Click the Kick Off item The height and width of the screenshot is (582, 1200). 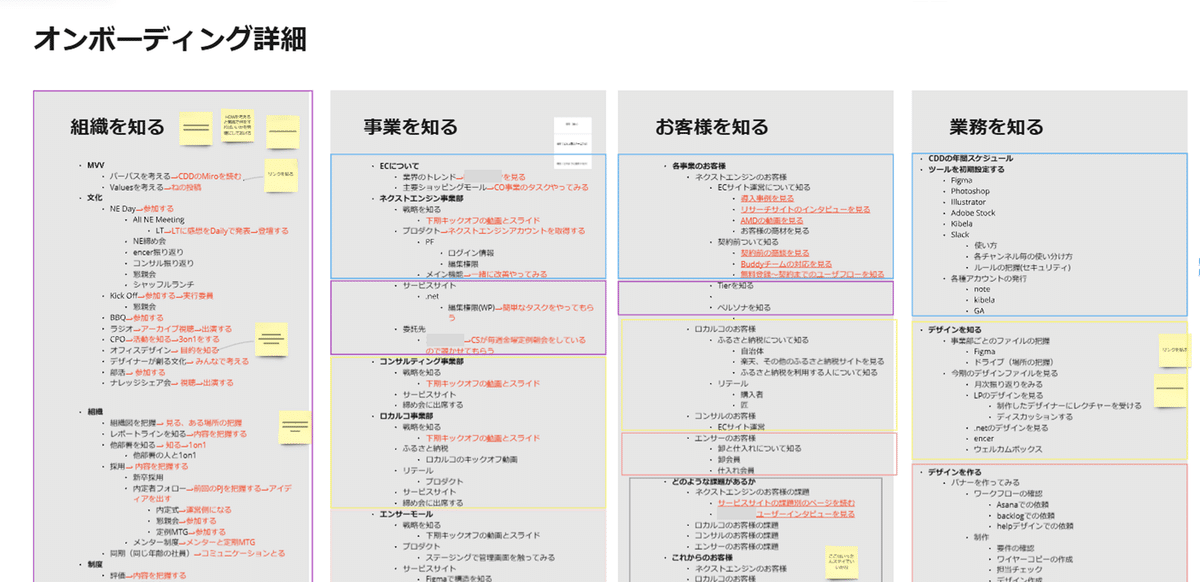pyautogui.click(x=125, y=296)
